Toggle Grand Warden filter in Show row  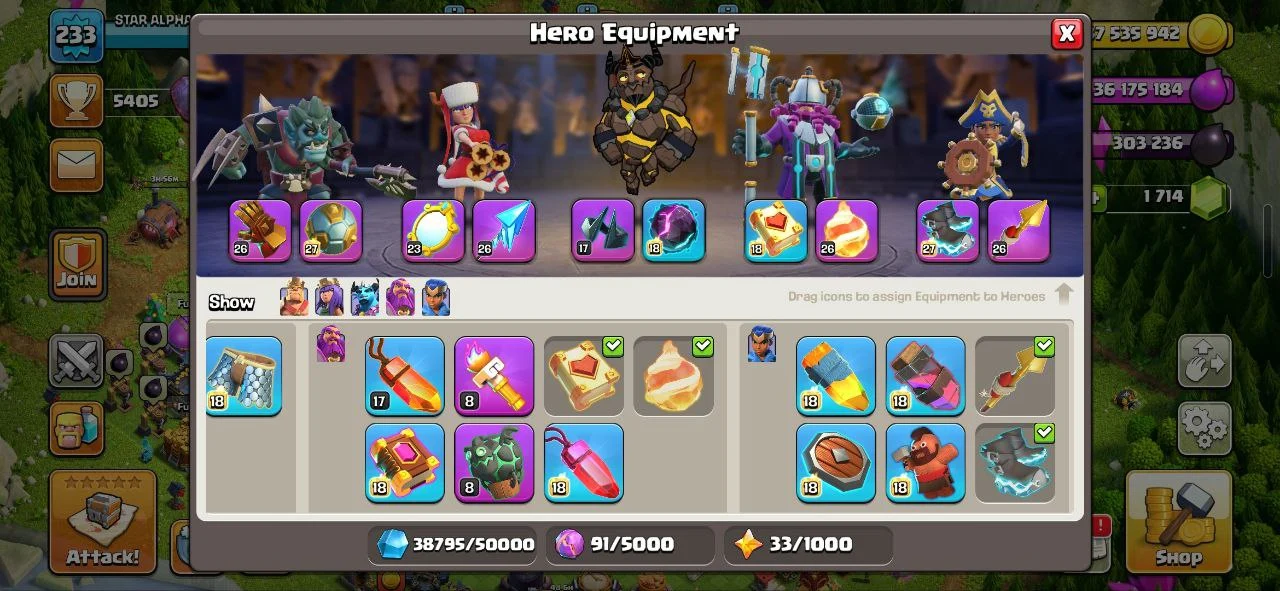[x=400, y=298]
